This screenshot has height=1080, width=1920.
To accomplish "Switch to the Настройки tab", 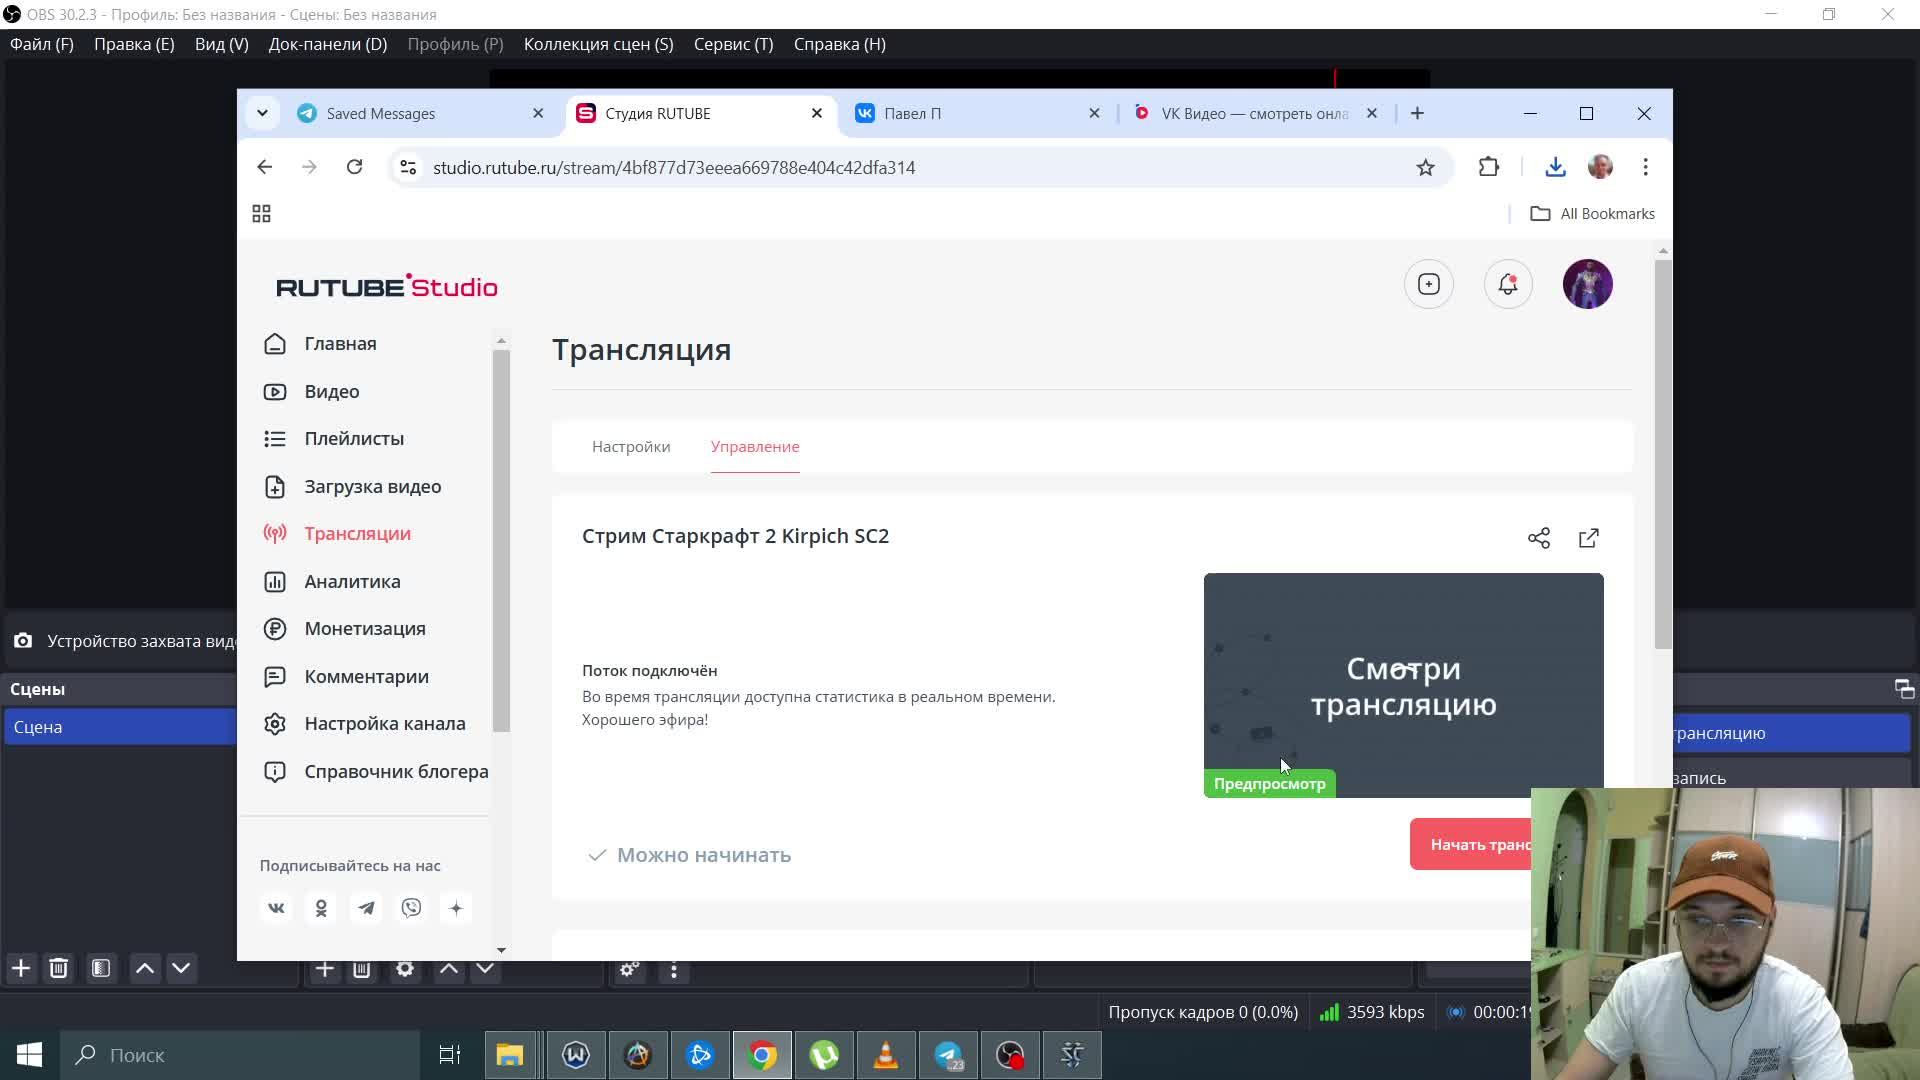I will pos(630,447).
